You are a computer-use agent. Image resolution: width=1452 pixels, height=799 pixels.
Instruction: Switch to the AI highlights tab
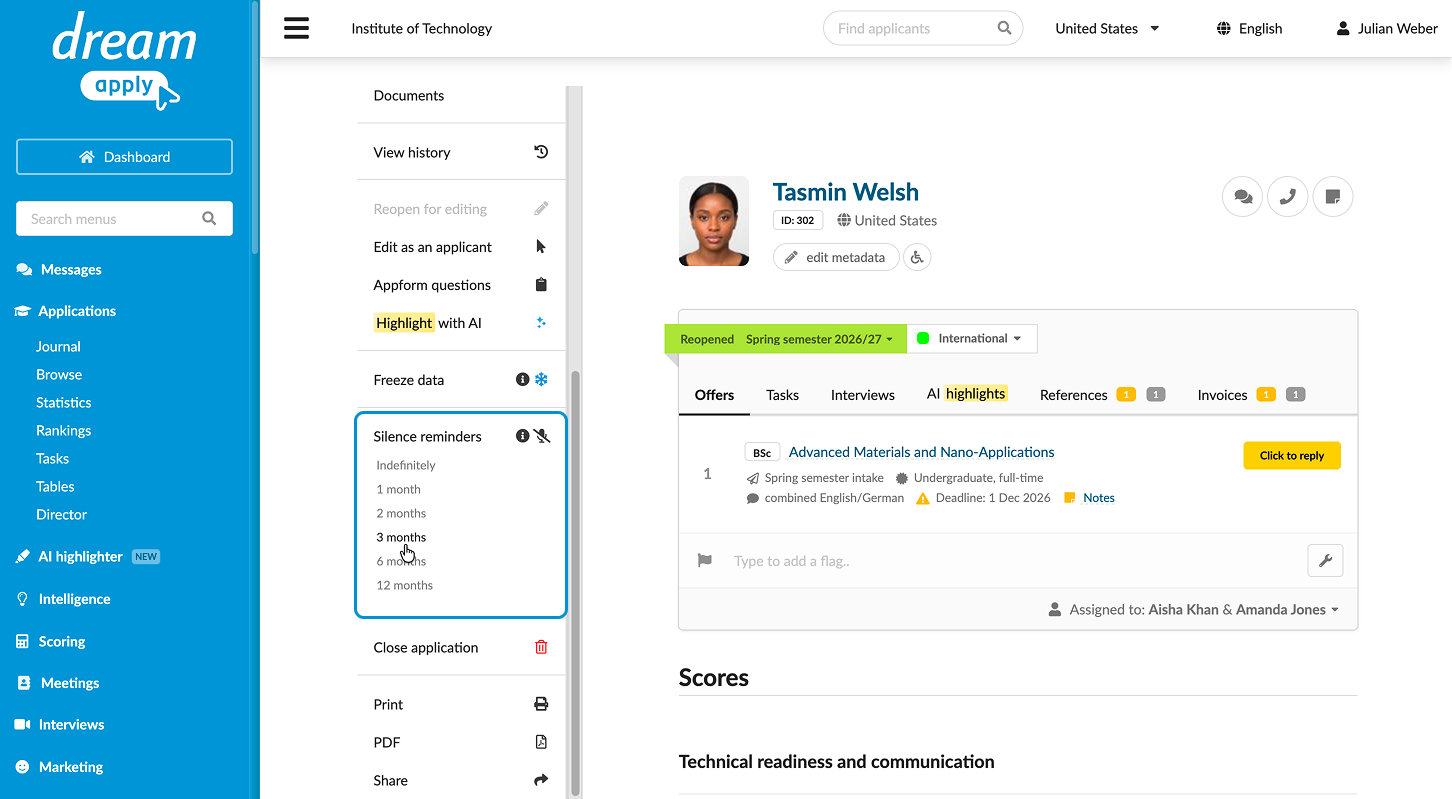tap(966, 394)
